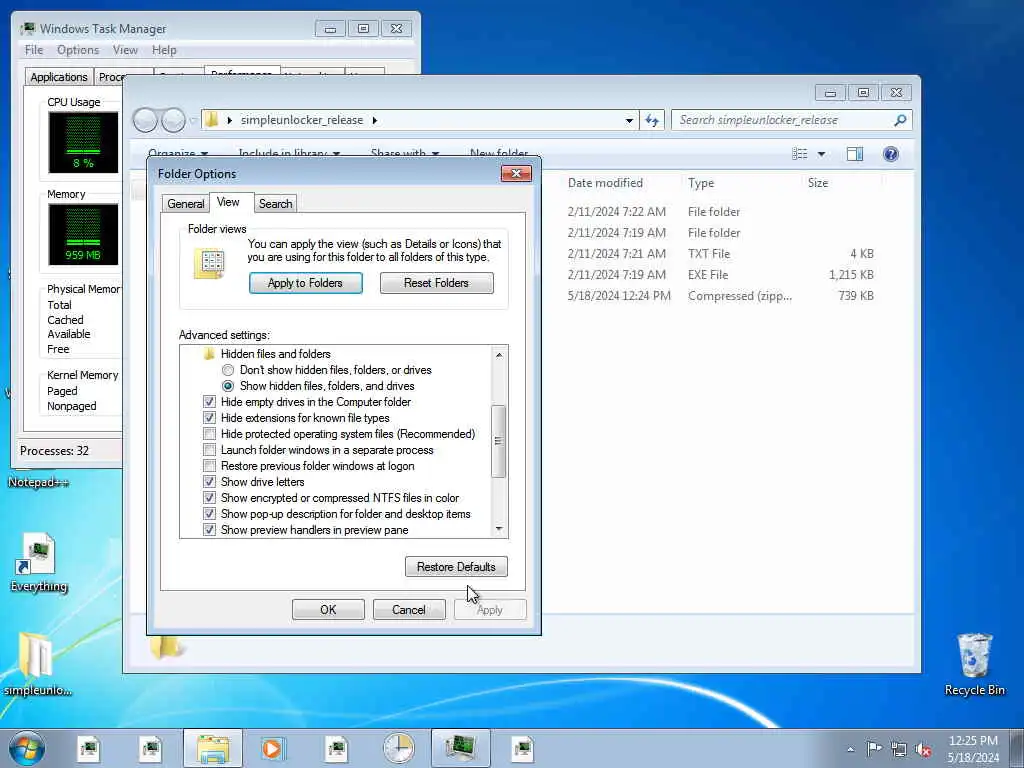1024x768 pixels.
Task: Uncheck Show pop-up description for folder items
Action: click(209, 514)
